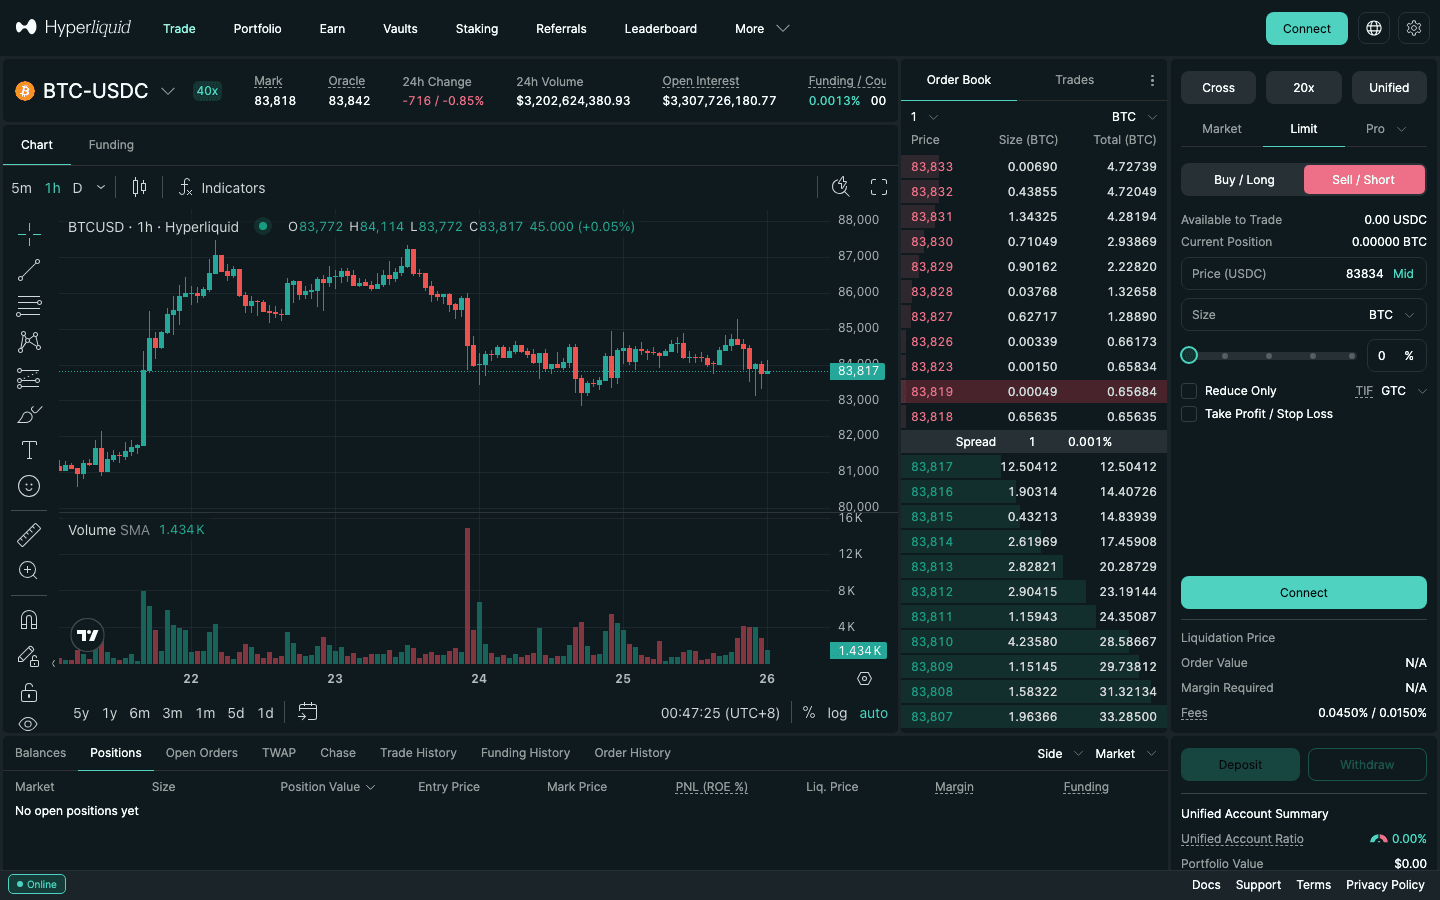Enter chart fullscreen mode

point(879,187)
